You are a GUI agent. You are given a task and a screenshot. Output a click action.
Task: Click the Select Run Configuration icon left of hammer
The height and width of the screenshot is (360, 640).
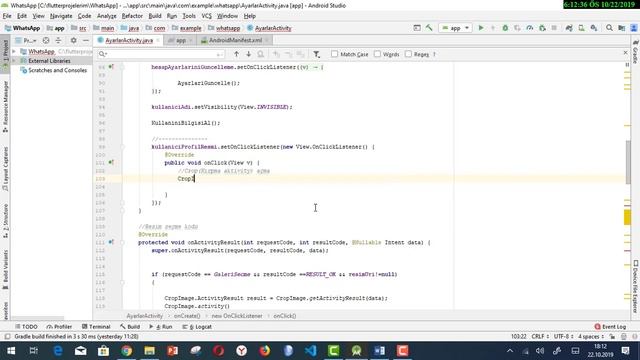417,28
